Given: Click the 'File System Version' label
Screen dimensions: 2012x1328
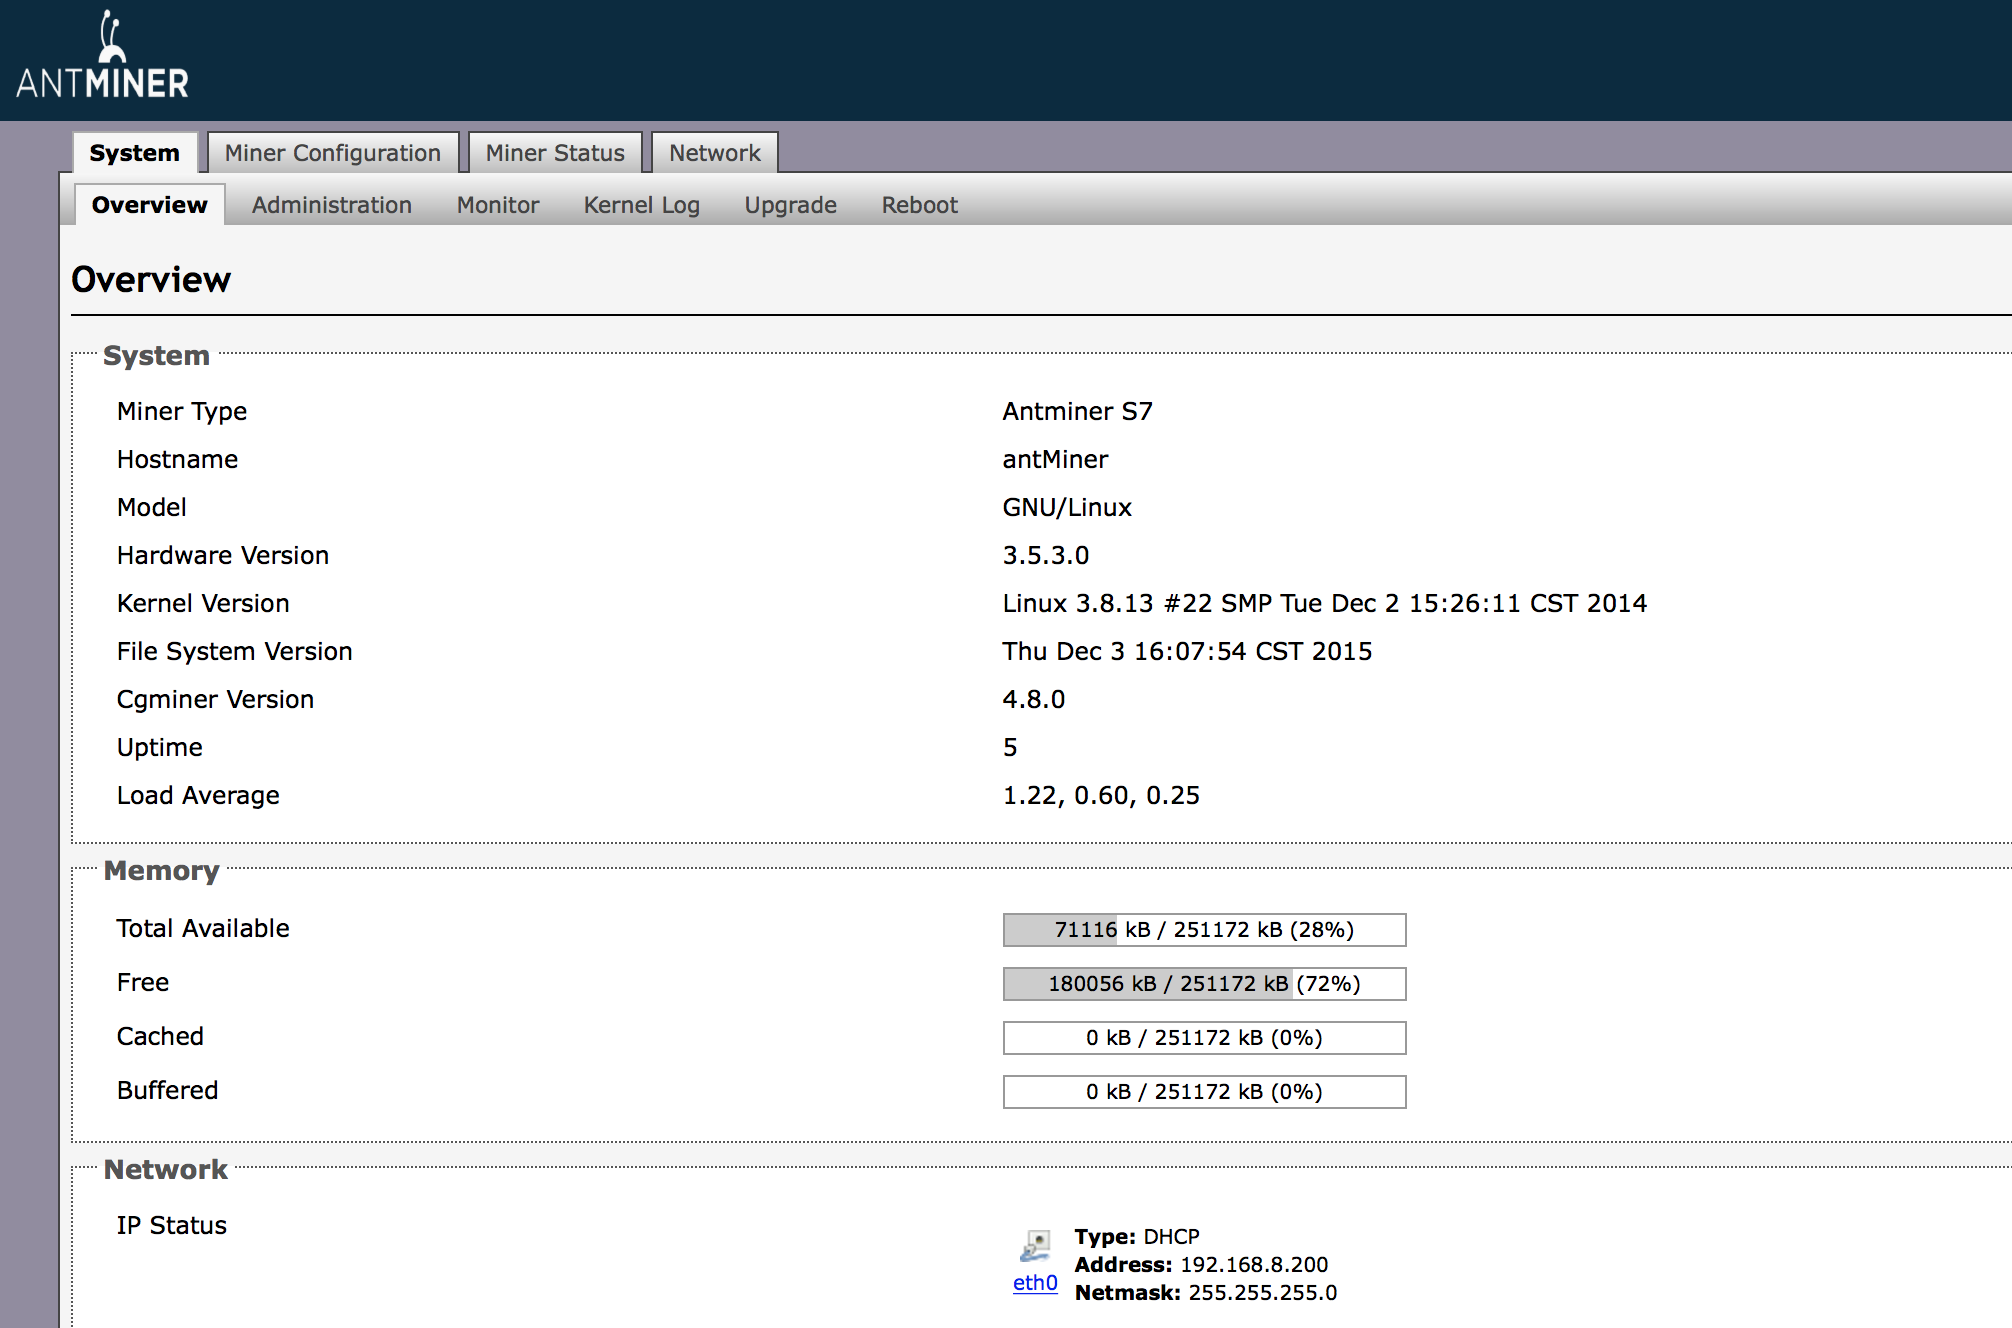Looking at the screenshot, I should point(235,652).
